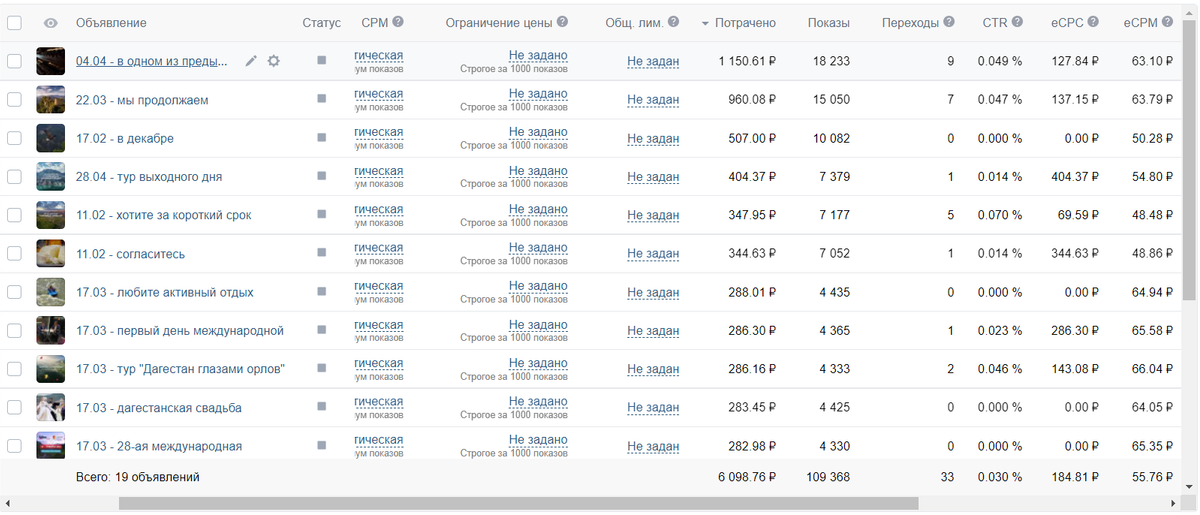This screenshot has height=515, width=1200.
Task: Open help icon beside eCPC header
Action: pyautogui.click(x=1093, y=22)
